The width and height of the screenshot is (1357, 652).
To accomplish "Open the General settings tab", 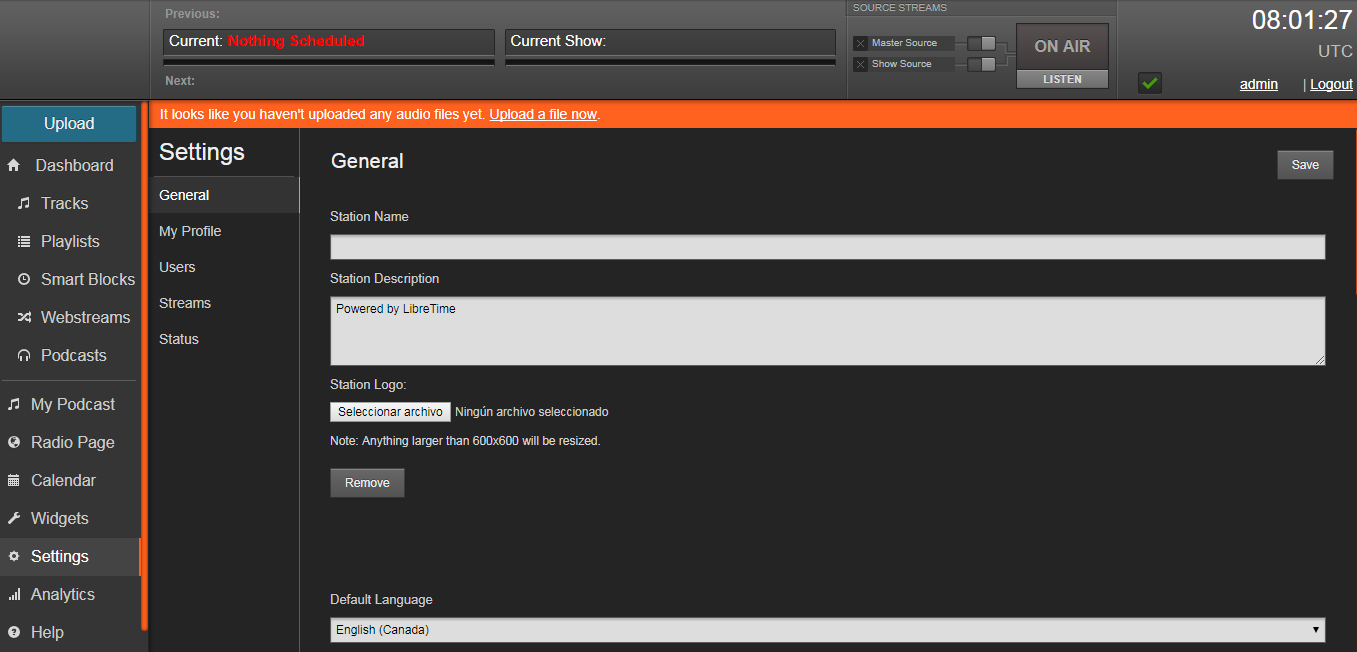I will click(x=224, y=195).
